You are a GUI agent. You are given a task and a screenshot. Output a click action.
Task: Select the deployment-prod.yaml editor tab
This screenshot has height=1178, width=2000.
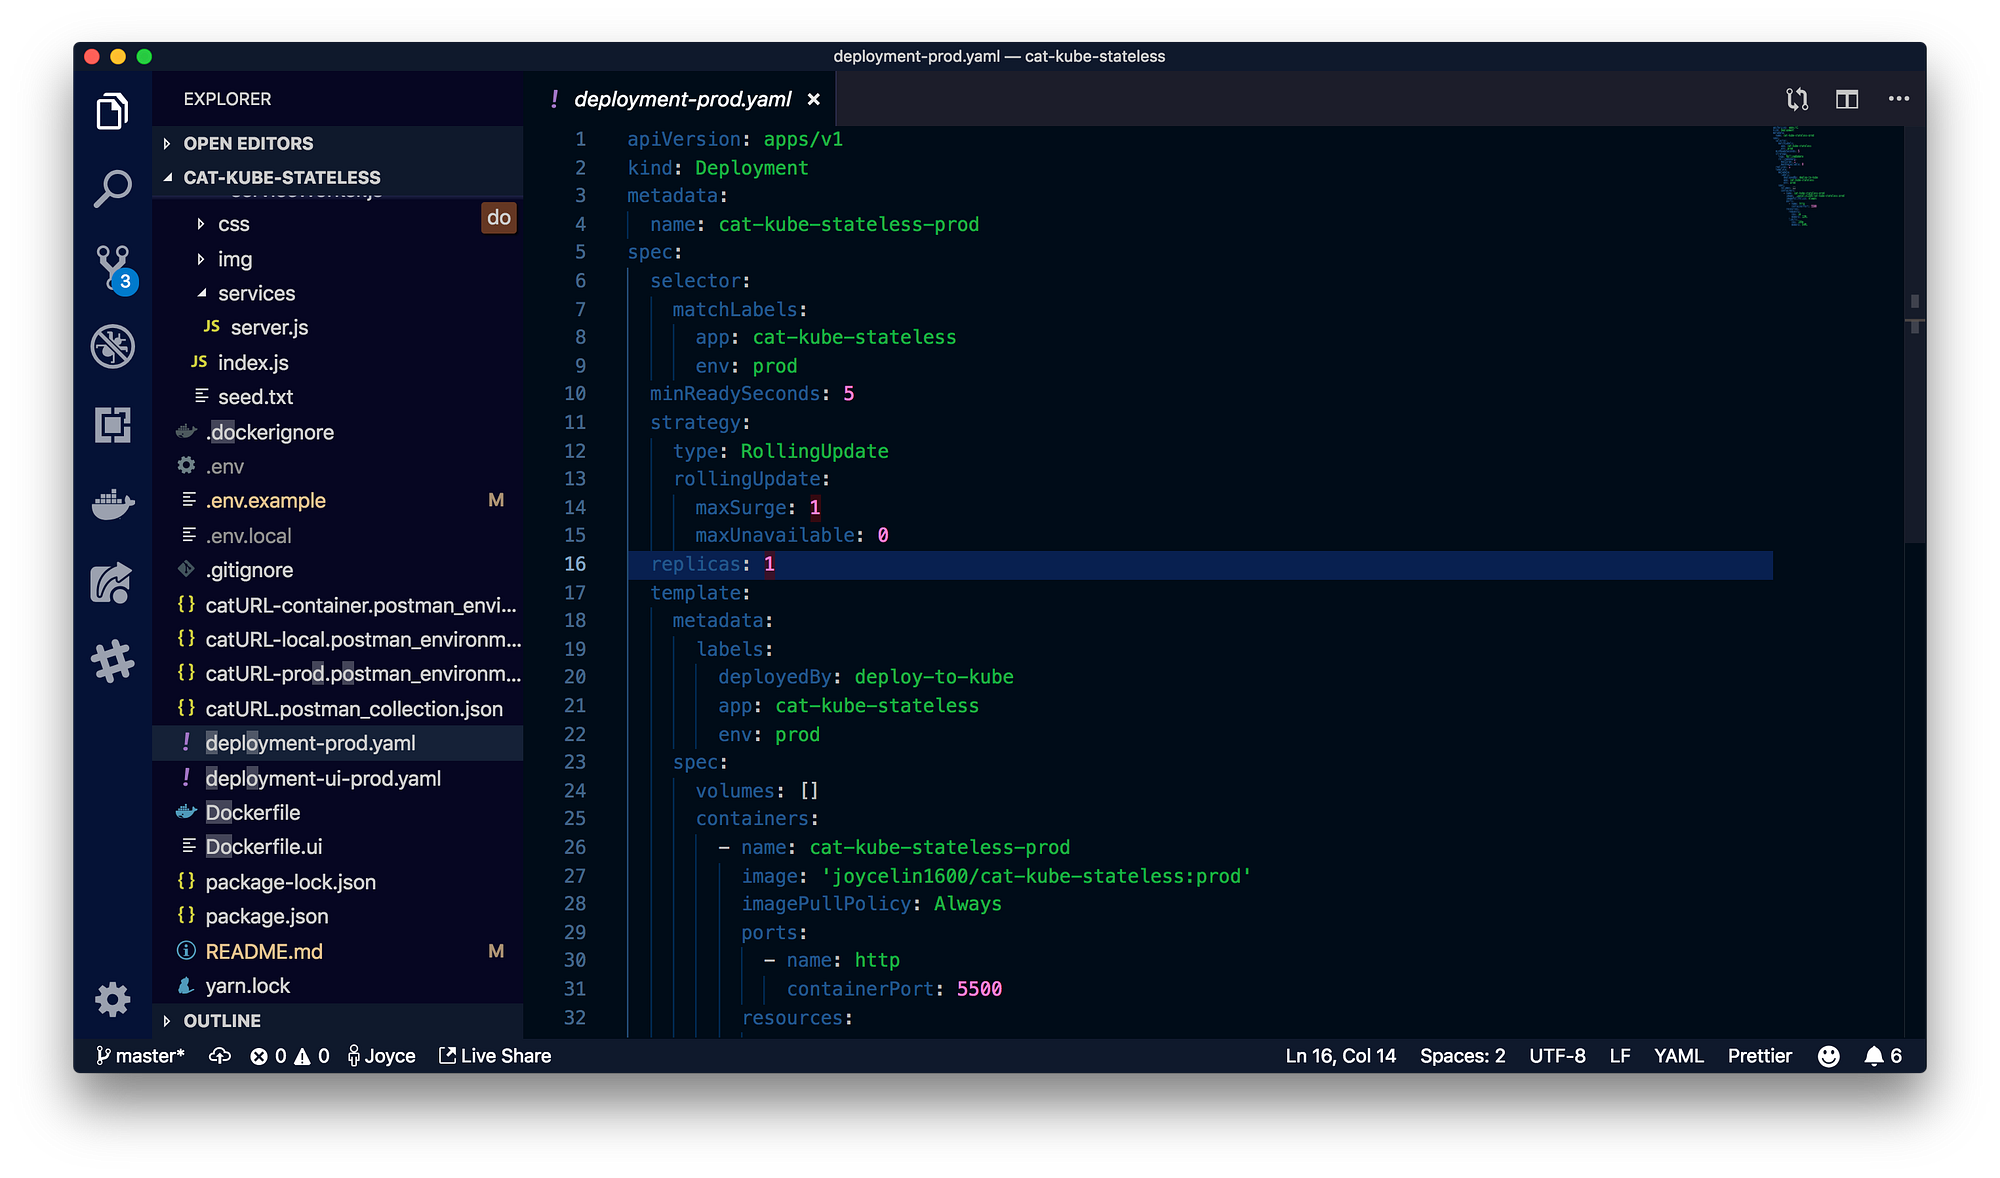click(x=682, y=99)
